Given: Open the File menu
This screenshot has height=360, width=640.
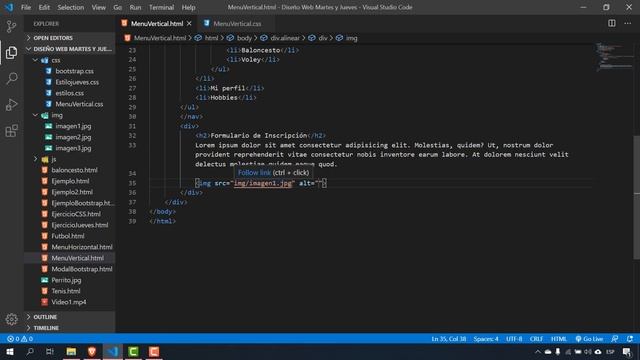Looking at the screenshot, I should (26, 7).
